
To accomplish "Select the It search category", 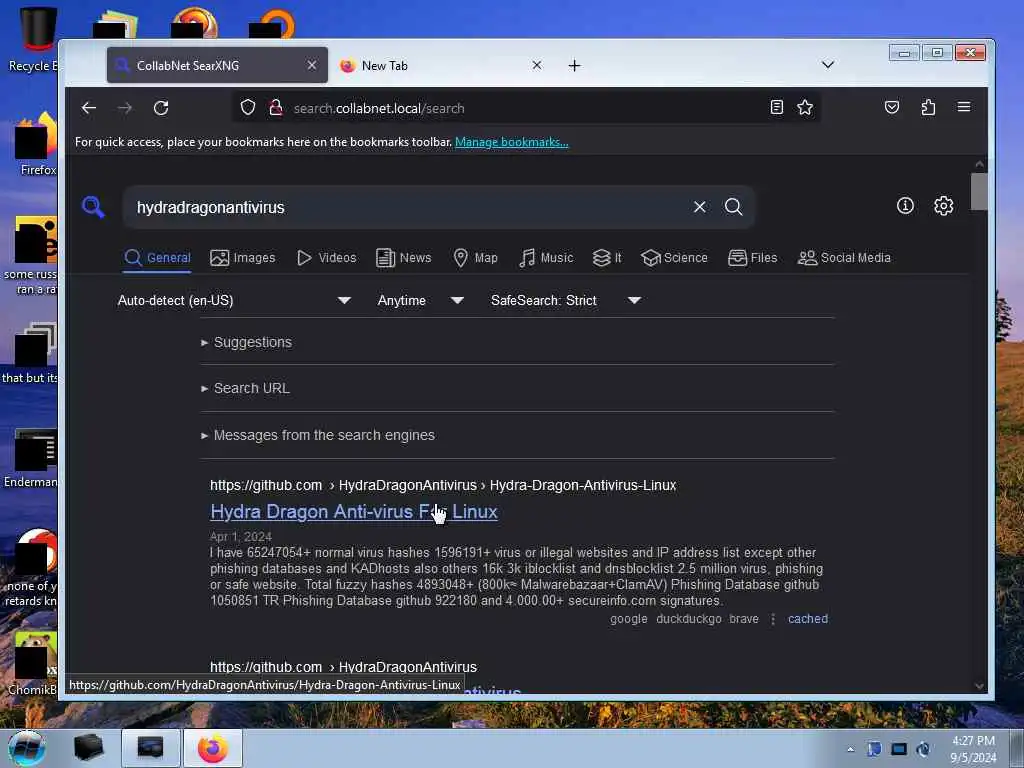I will (x=607, y=258).
